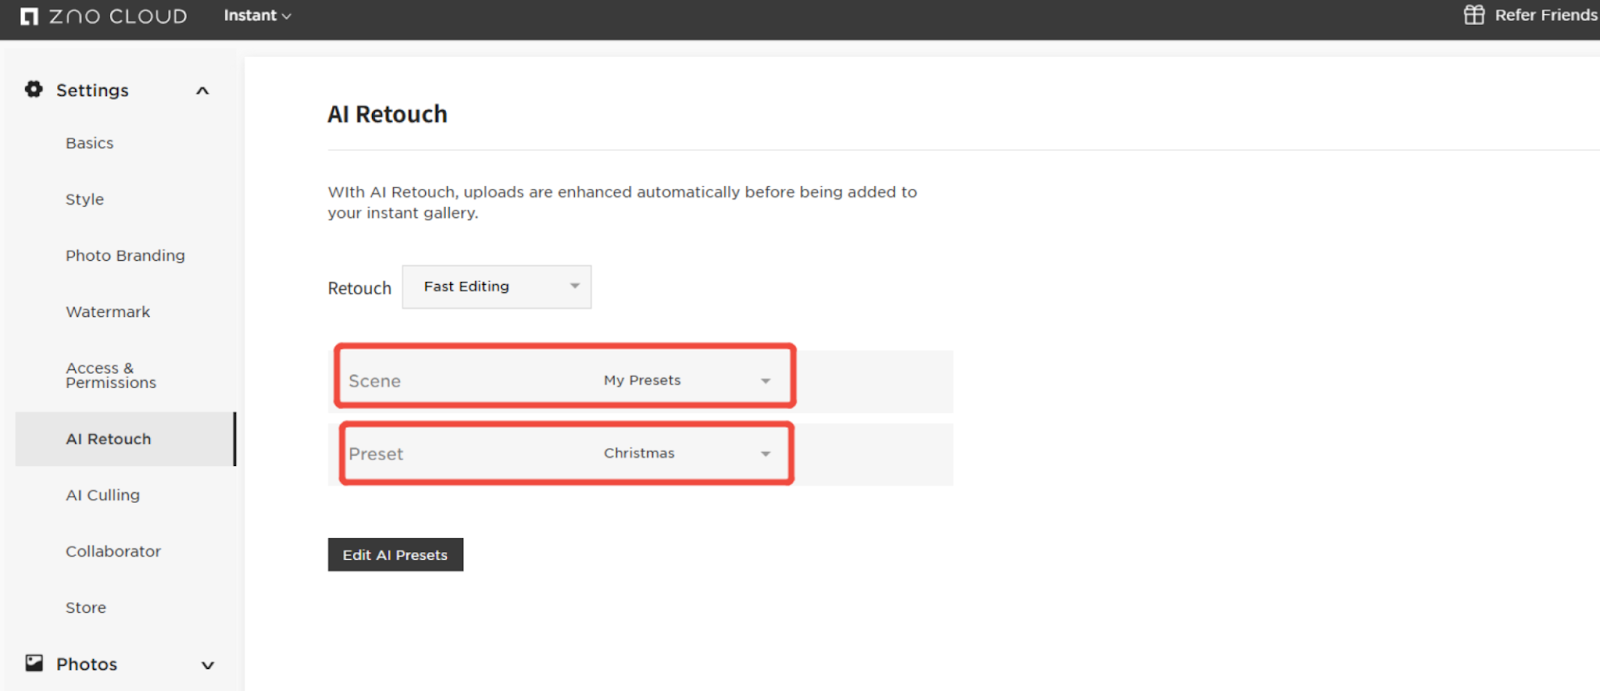Select Photo Branding in sidebar
1600x691 pixels.
(x=125, y=256)
